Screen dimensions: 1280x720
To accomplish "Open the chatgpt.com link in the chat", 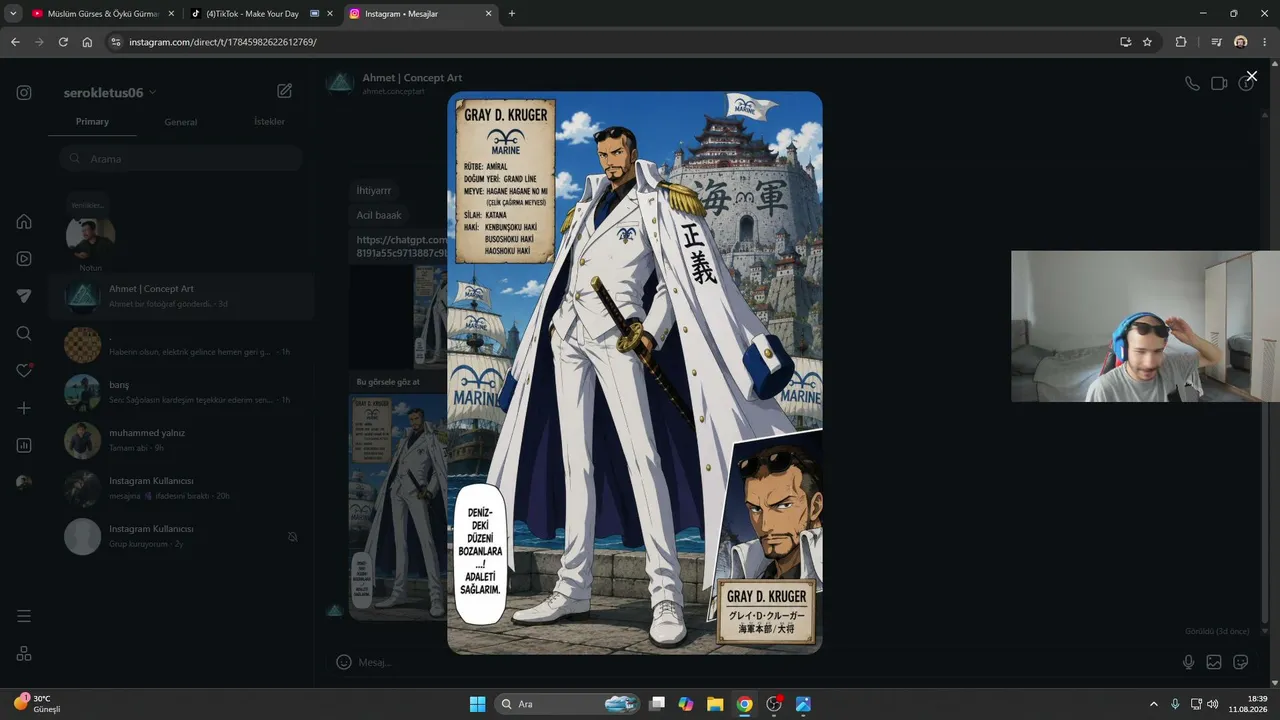I will [402, 247].
